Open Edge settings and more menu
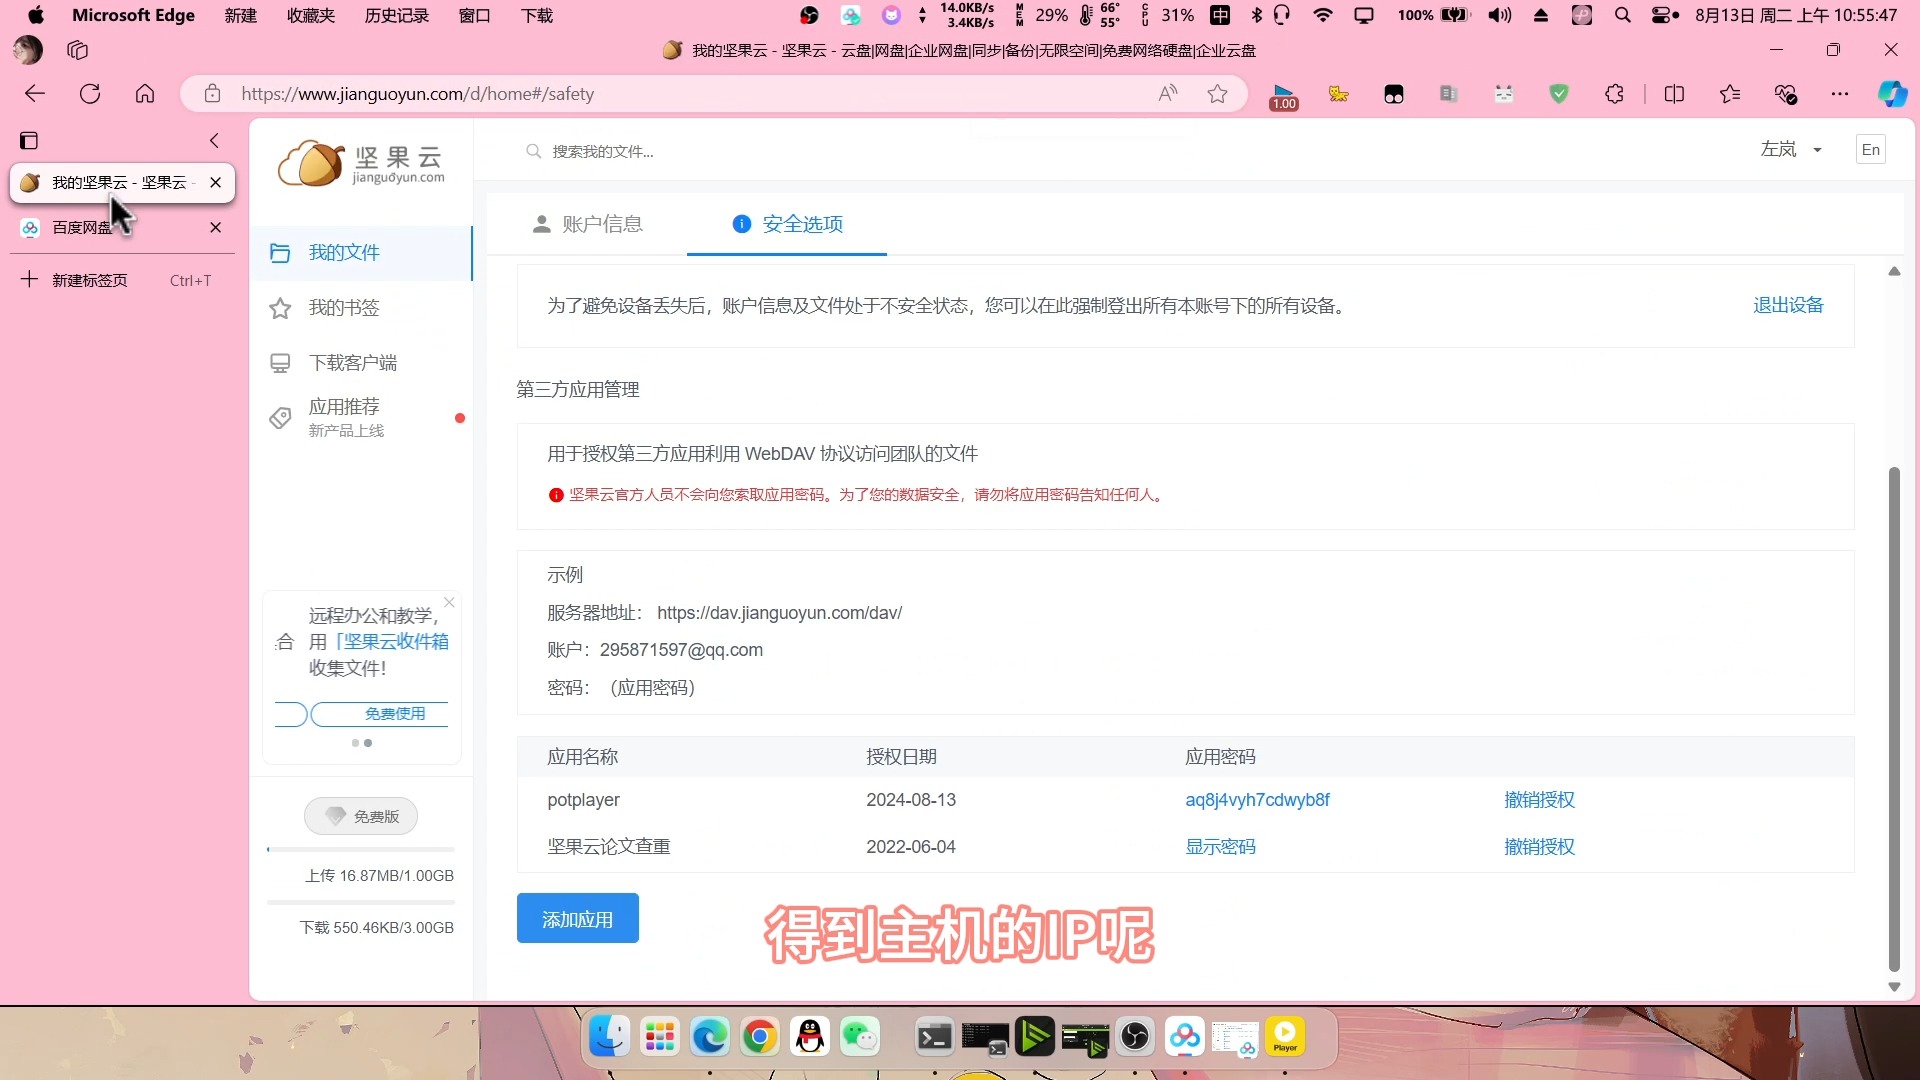This screenshot has width=1920, height=1080. 1840,94
